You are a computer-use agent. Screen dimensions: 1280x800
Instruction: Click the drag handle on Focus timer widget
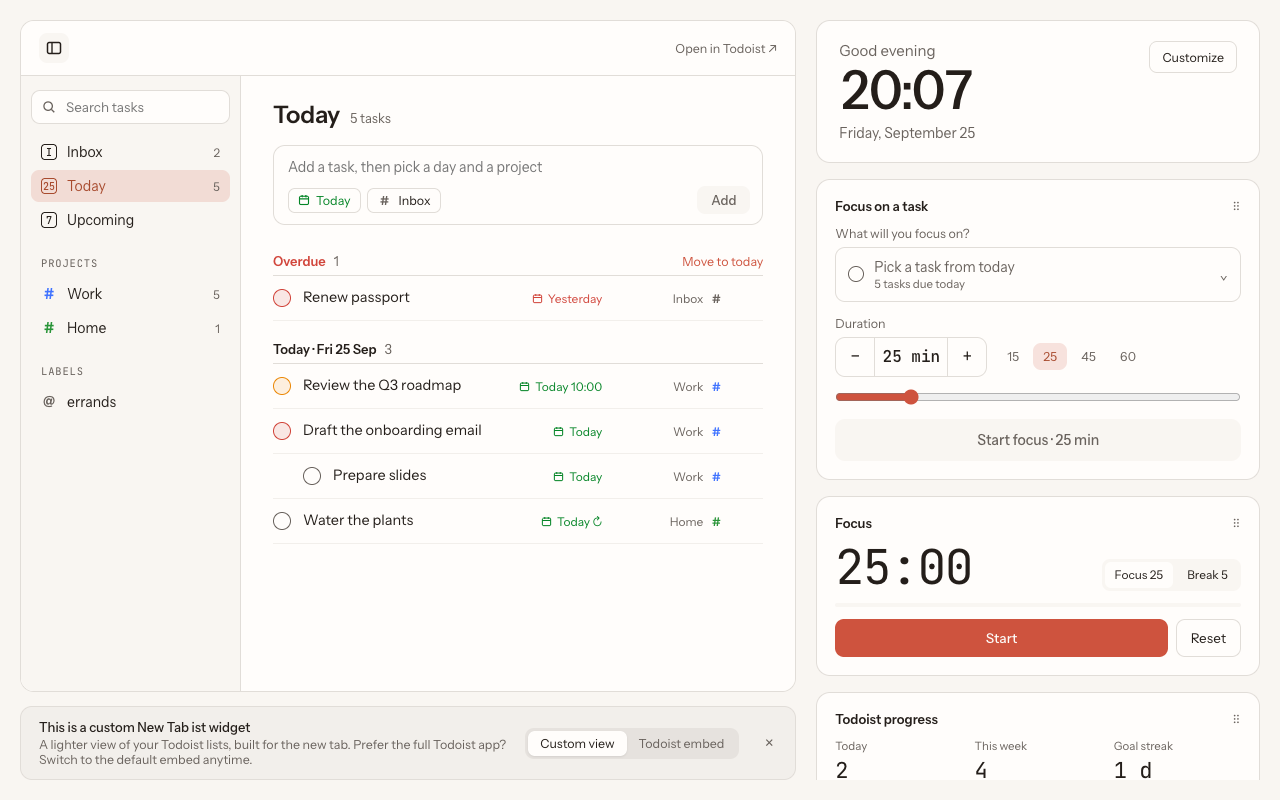(1236, 523)
